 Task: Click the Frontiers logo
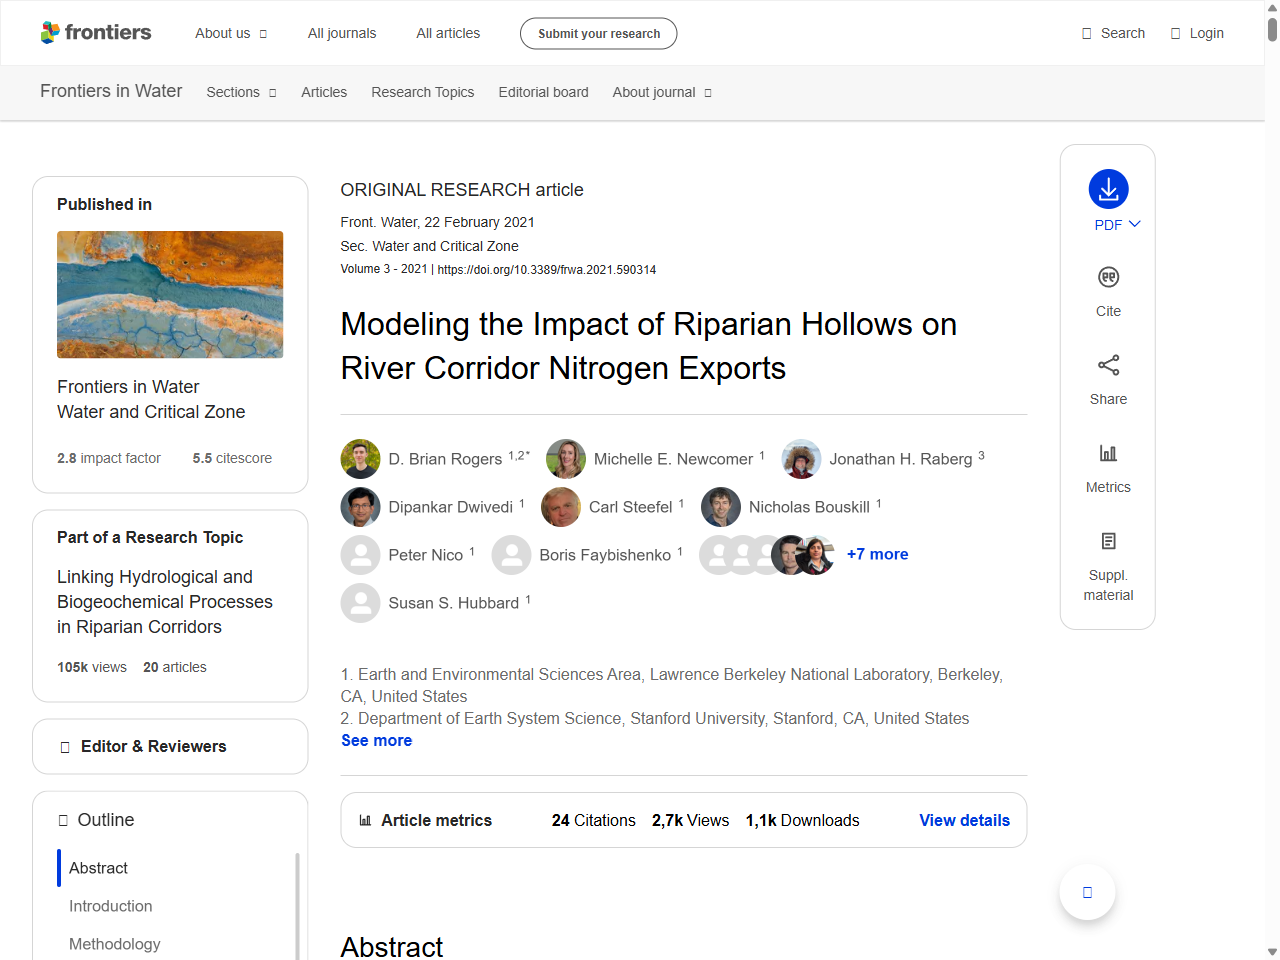[96, 33]
